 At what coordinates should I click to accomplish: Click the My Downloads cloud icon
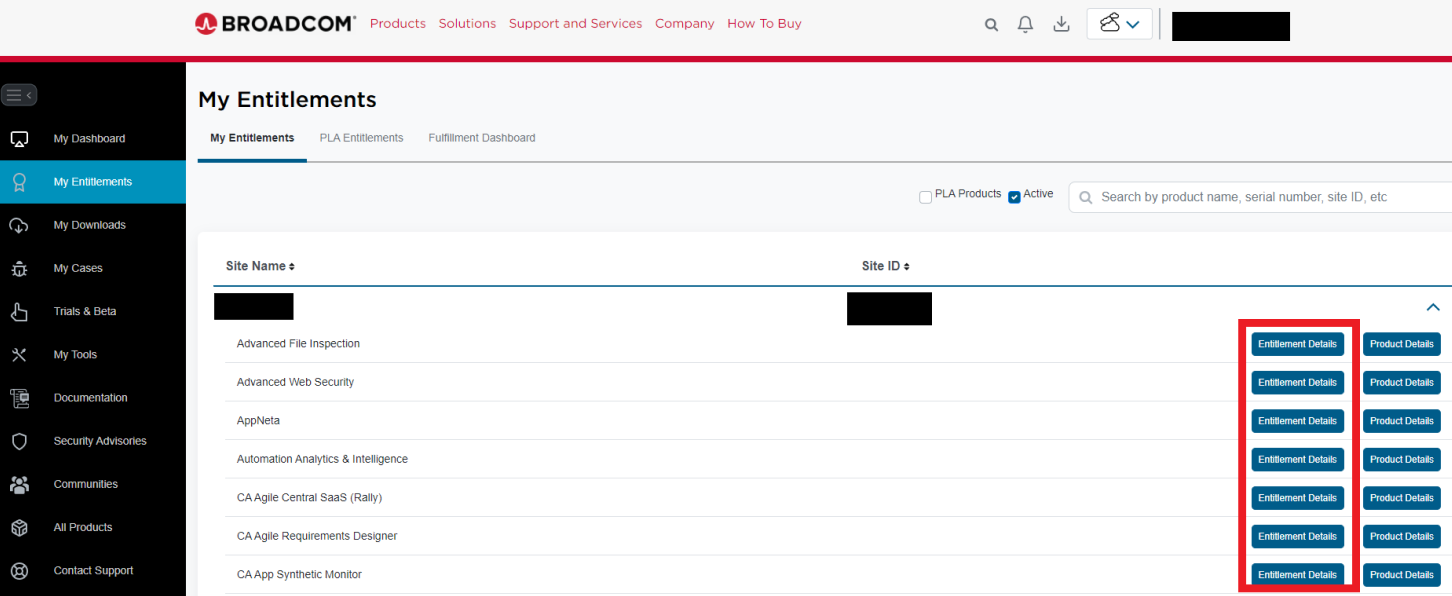coord(19,225)
